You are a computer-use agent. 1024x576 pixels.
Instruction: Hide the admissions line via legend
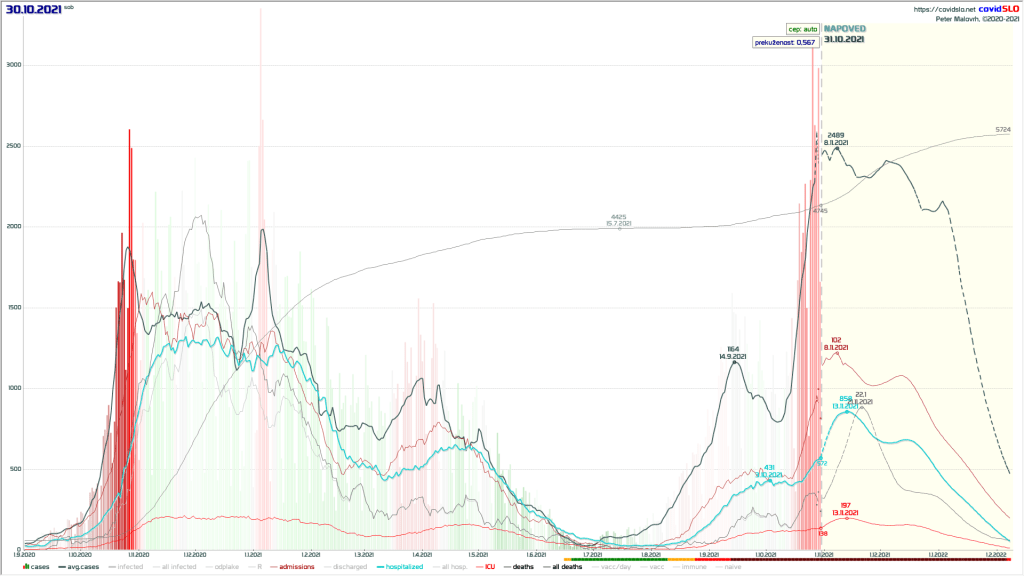pos(294,567)
